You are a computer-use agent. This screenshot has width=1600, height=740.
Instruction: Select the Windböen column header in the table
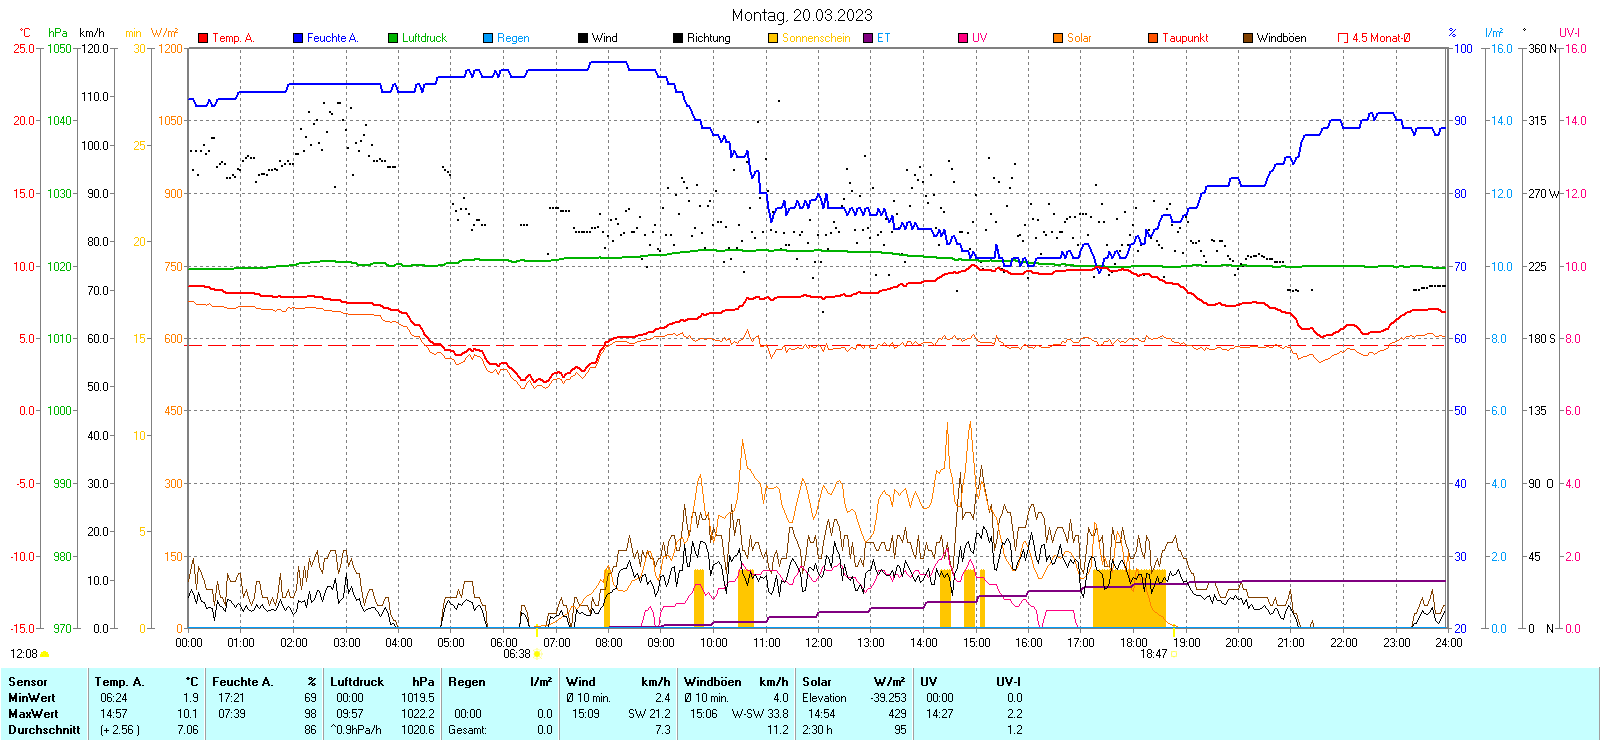pos(712,682)
